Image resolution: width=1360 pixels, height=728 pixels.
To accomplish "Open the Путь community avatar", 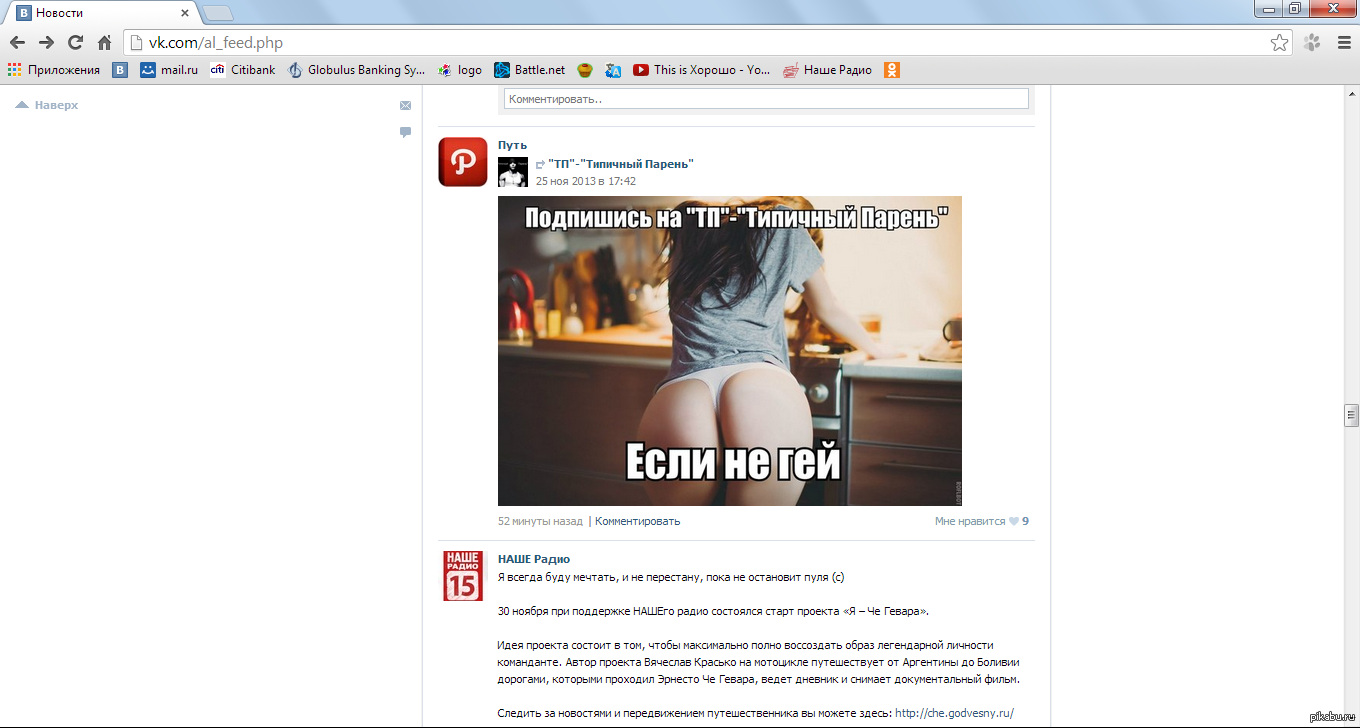I will pos(462,162).
